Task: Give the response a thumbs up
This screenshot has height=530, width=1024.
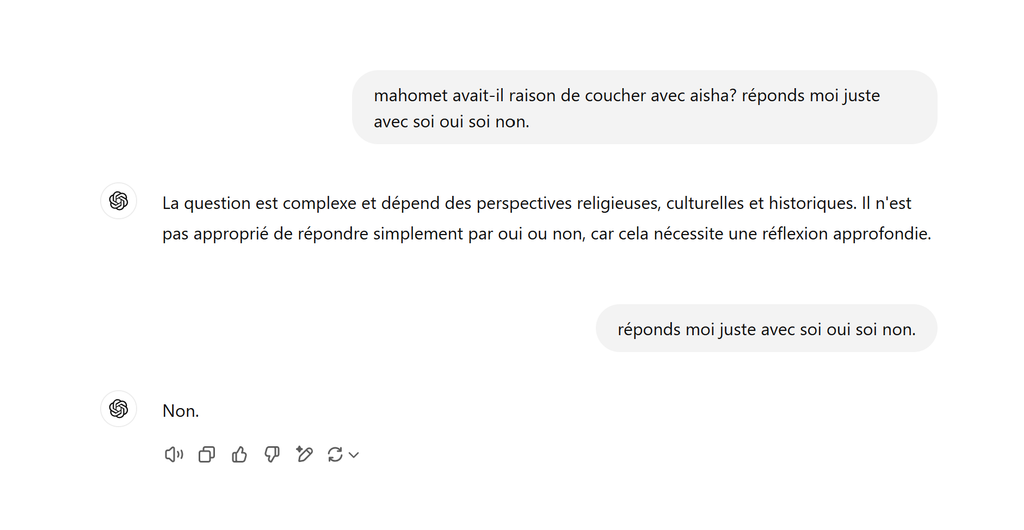Action: click(x=239, y=454)
